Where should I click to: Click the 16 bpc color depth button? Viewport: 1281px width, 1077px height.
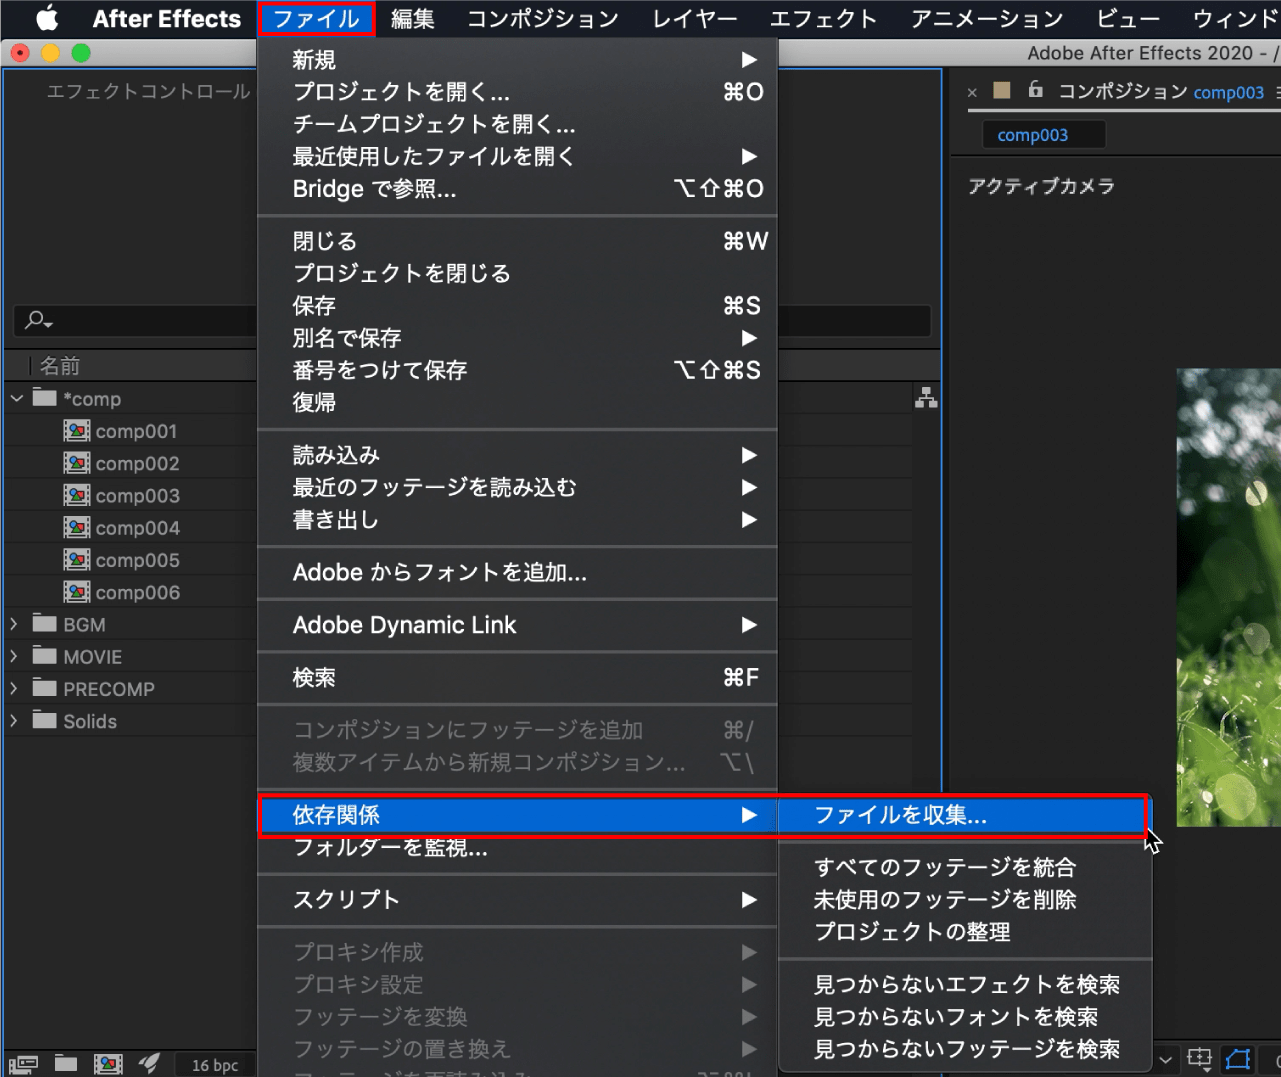point(215,1065)
